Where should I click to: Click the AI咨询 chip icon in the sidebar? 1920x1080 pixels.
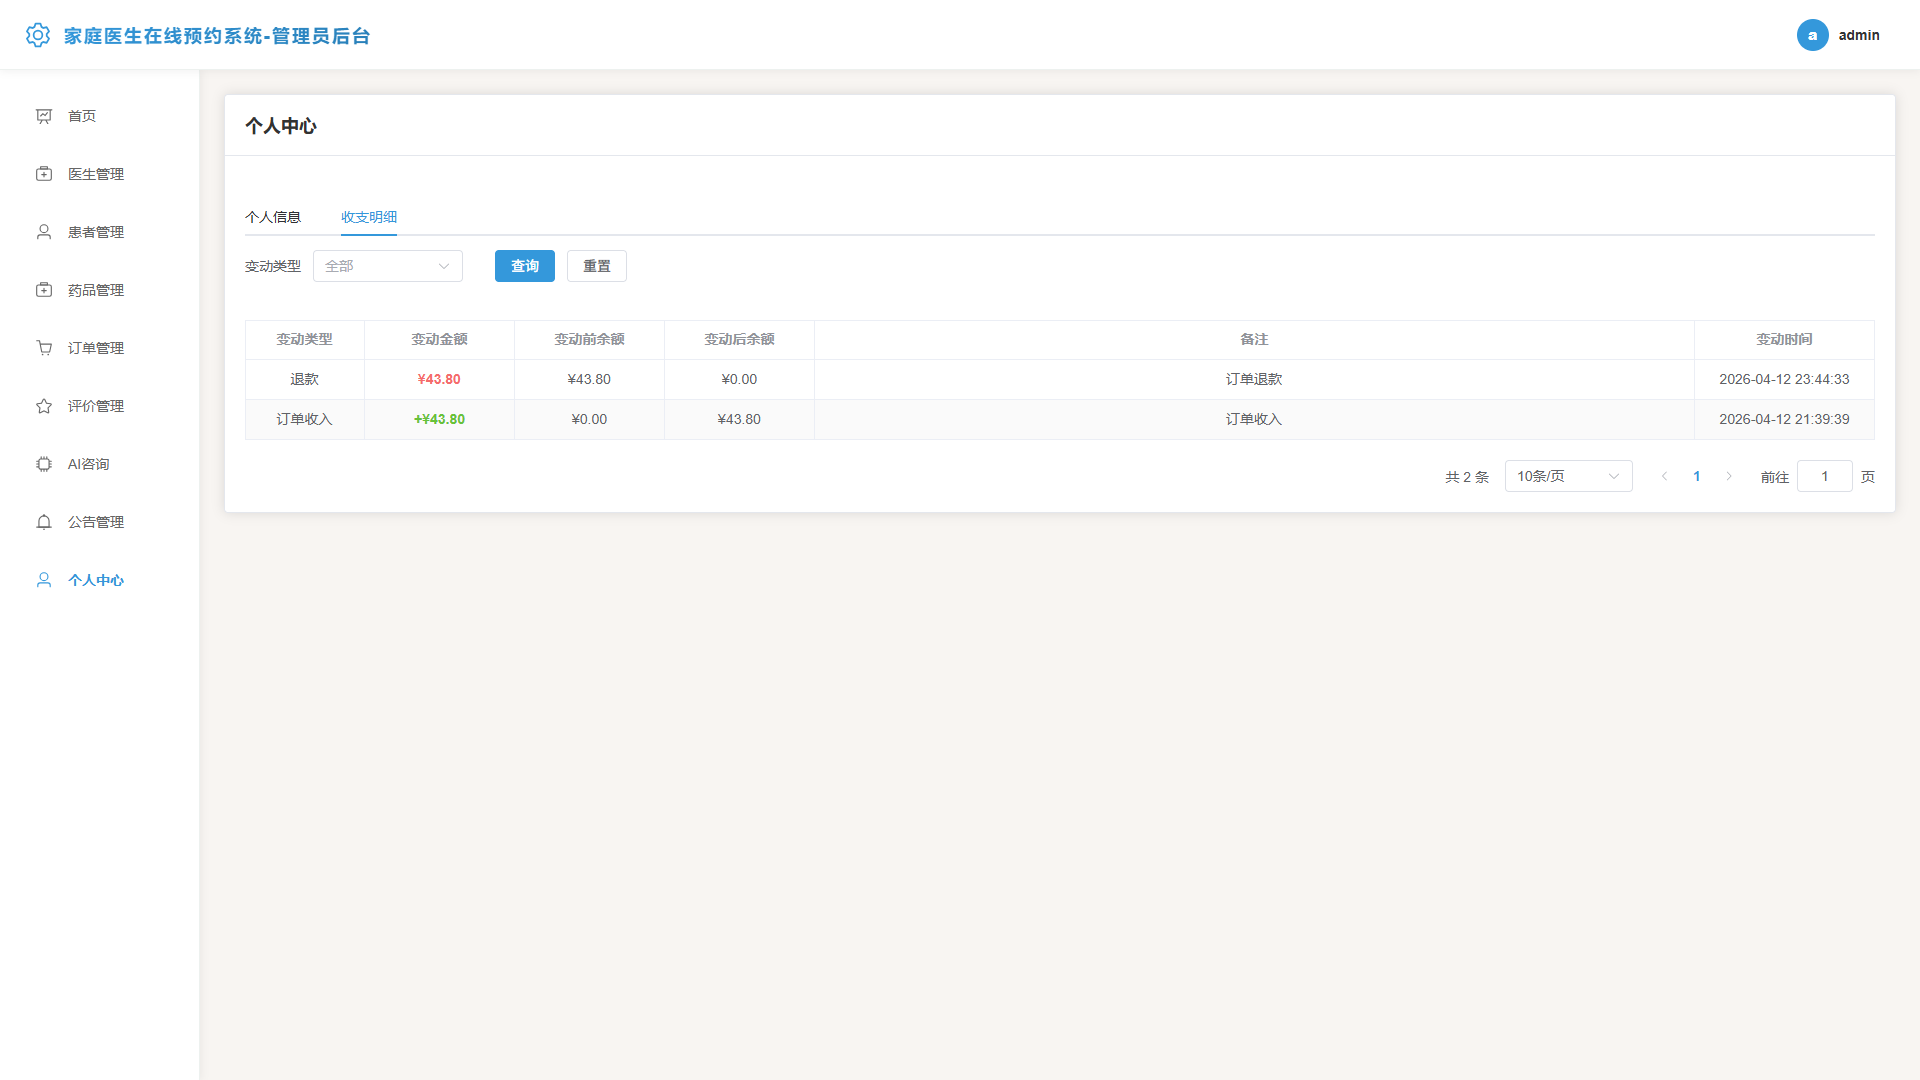[44, 464]
